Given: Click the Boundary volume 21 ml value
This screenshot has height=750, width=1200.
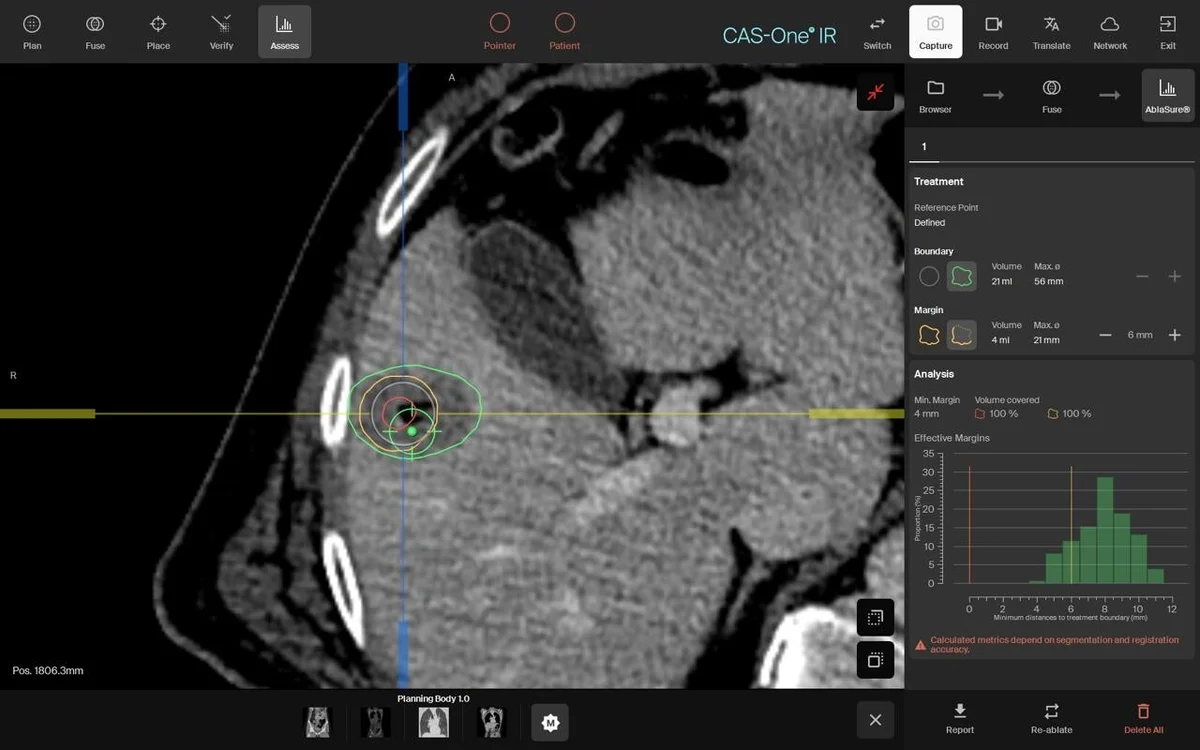Looking at the screenshot, I should [1001, 281].
